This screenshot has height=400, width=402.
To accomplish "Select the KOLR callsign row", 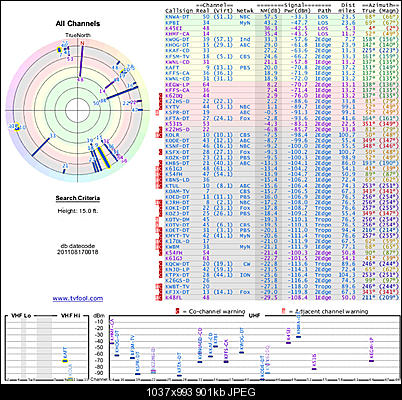I will click(282, 135).
